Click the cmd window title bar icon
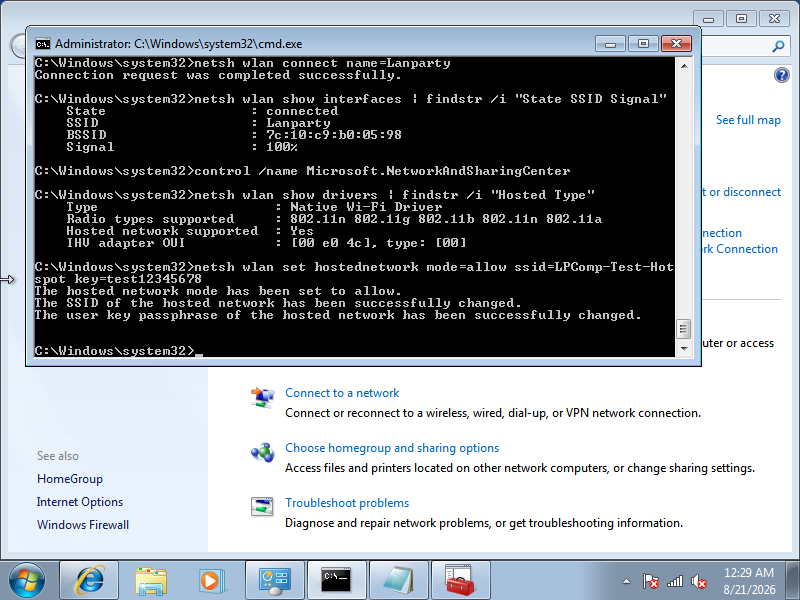Viewport: 800px width, 600px height. [43, 44]
